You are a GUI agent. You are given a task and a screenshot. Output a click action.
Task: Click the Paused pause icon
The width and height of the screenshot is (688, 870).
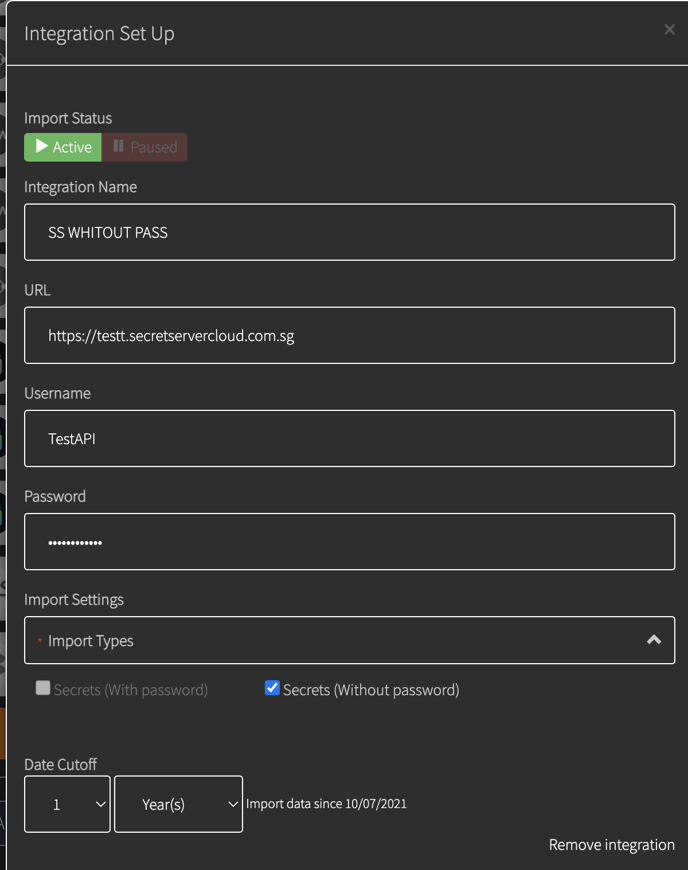click(x=118, y=146)
